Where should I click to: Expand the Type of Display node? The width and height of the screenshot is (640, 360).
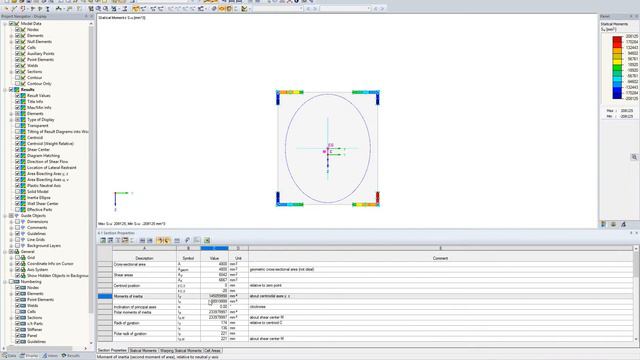click(x=11, y=120)
